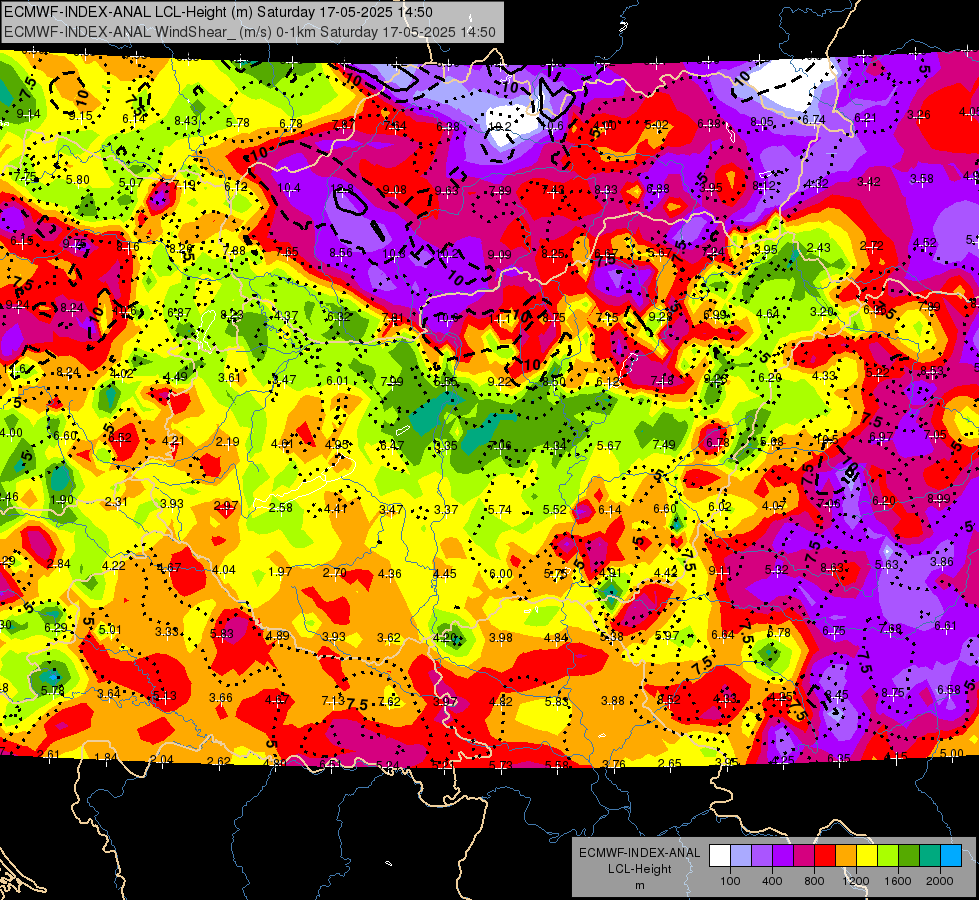
Task: Click the LCL-Height title line at the top
Action: [x=218, y=12]
